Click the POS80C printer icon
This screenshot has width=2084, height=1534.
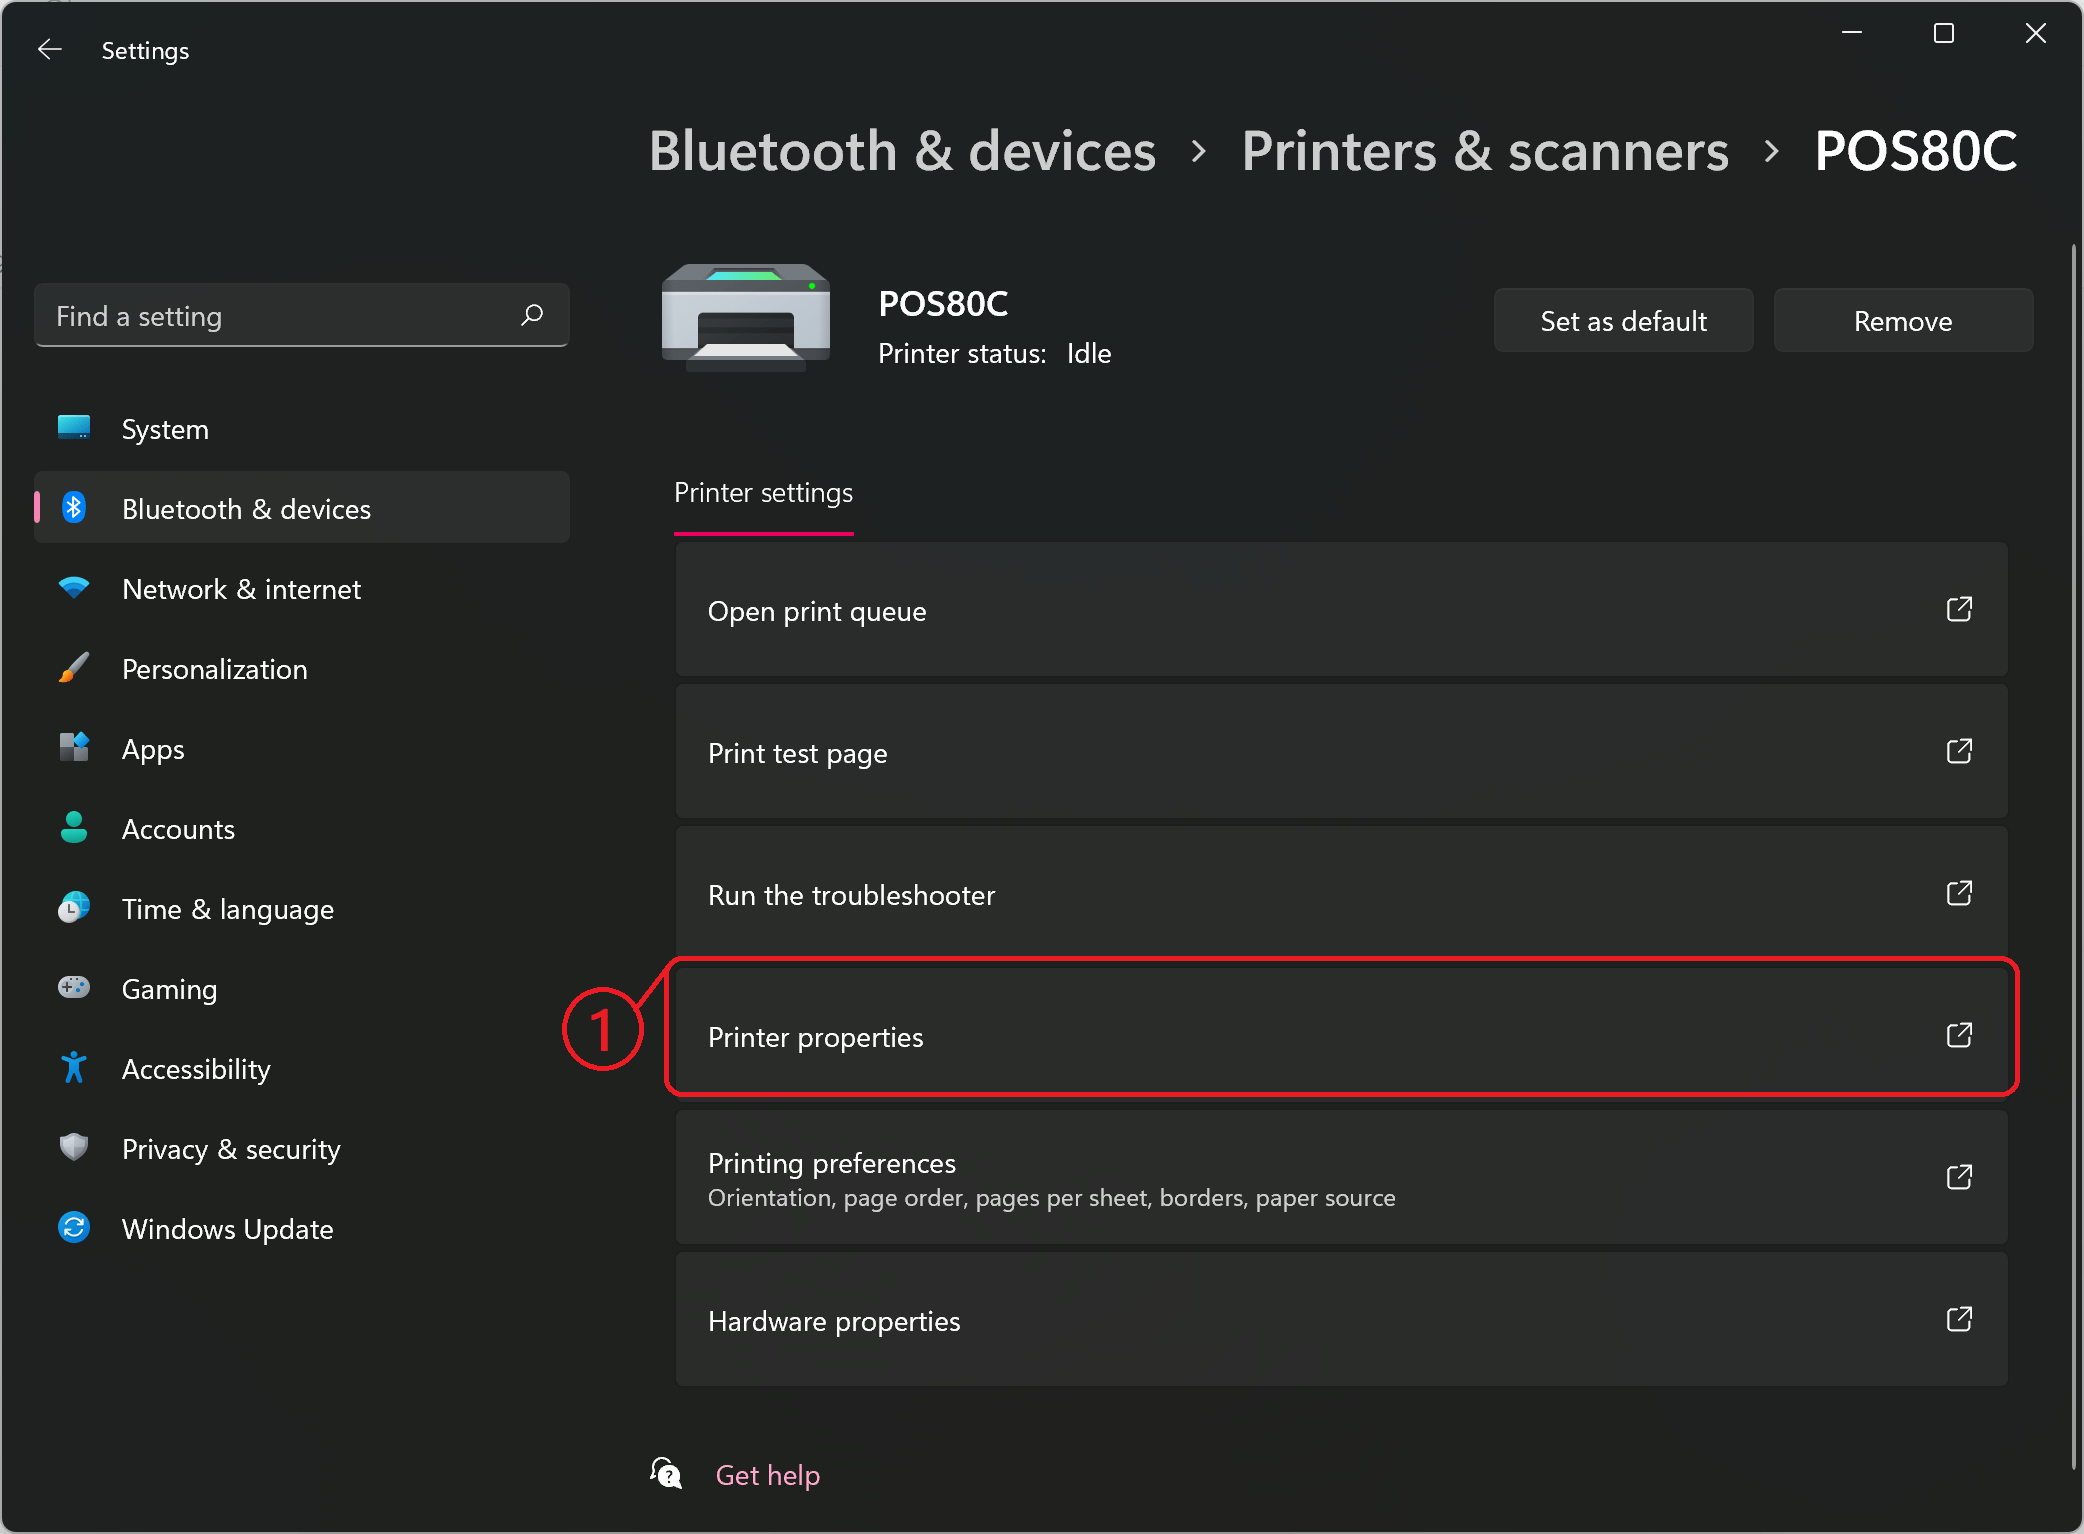pos(746,317)
